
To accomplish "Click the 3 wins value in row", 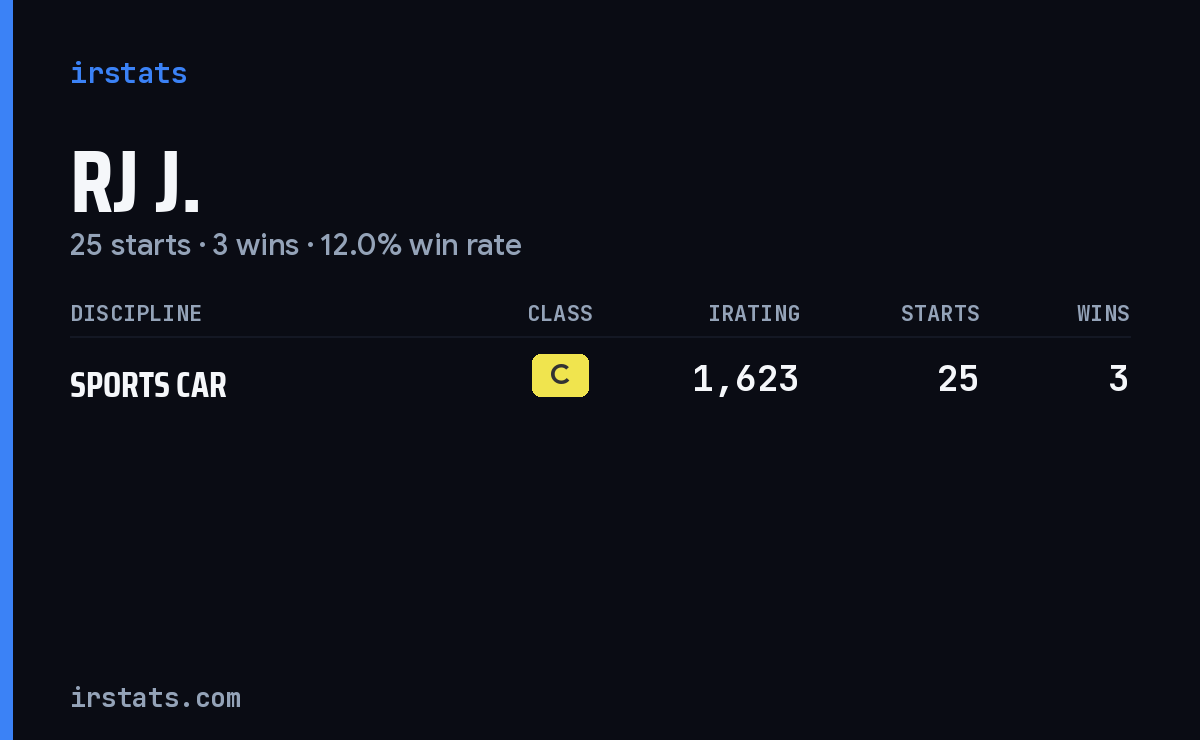I will coord(1119,379).
